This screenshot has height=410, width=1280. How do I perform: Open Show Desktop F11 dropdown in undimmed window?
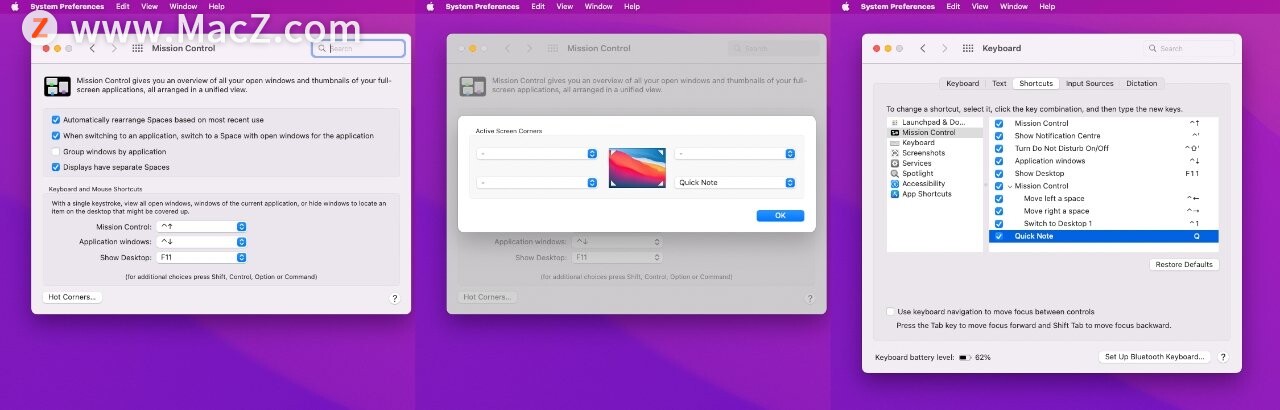201,257
